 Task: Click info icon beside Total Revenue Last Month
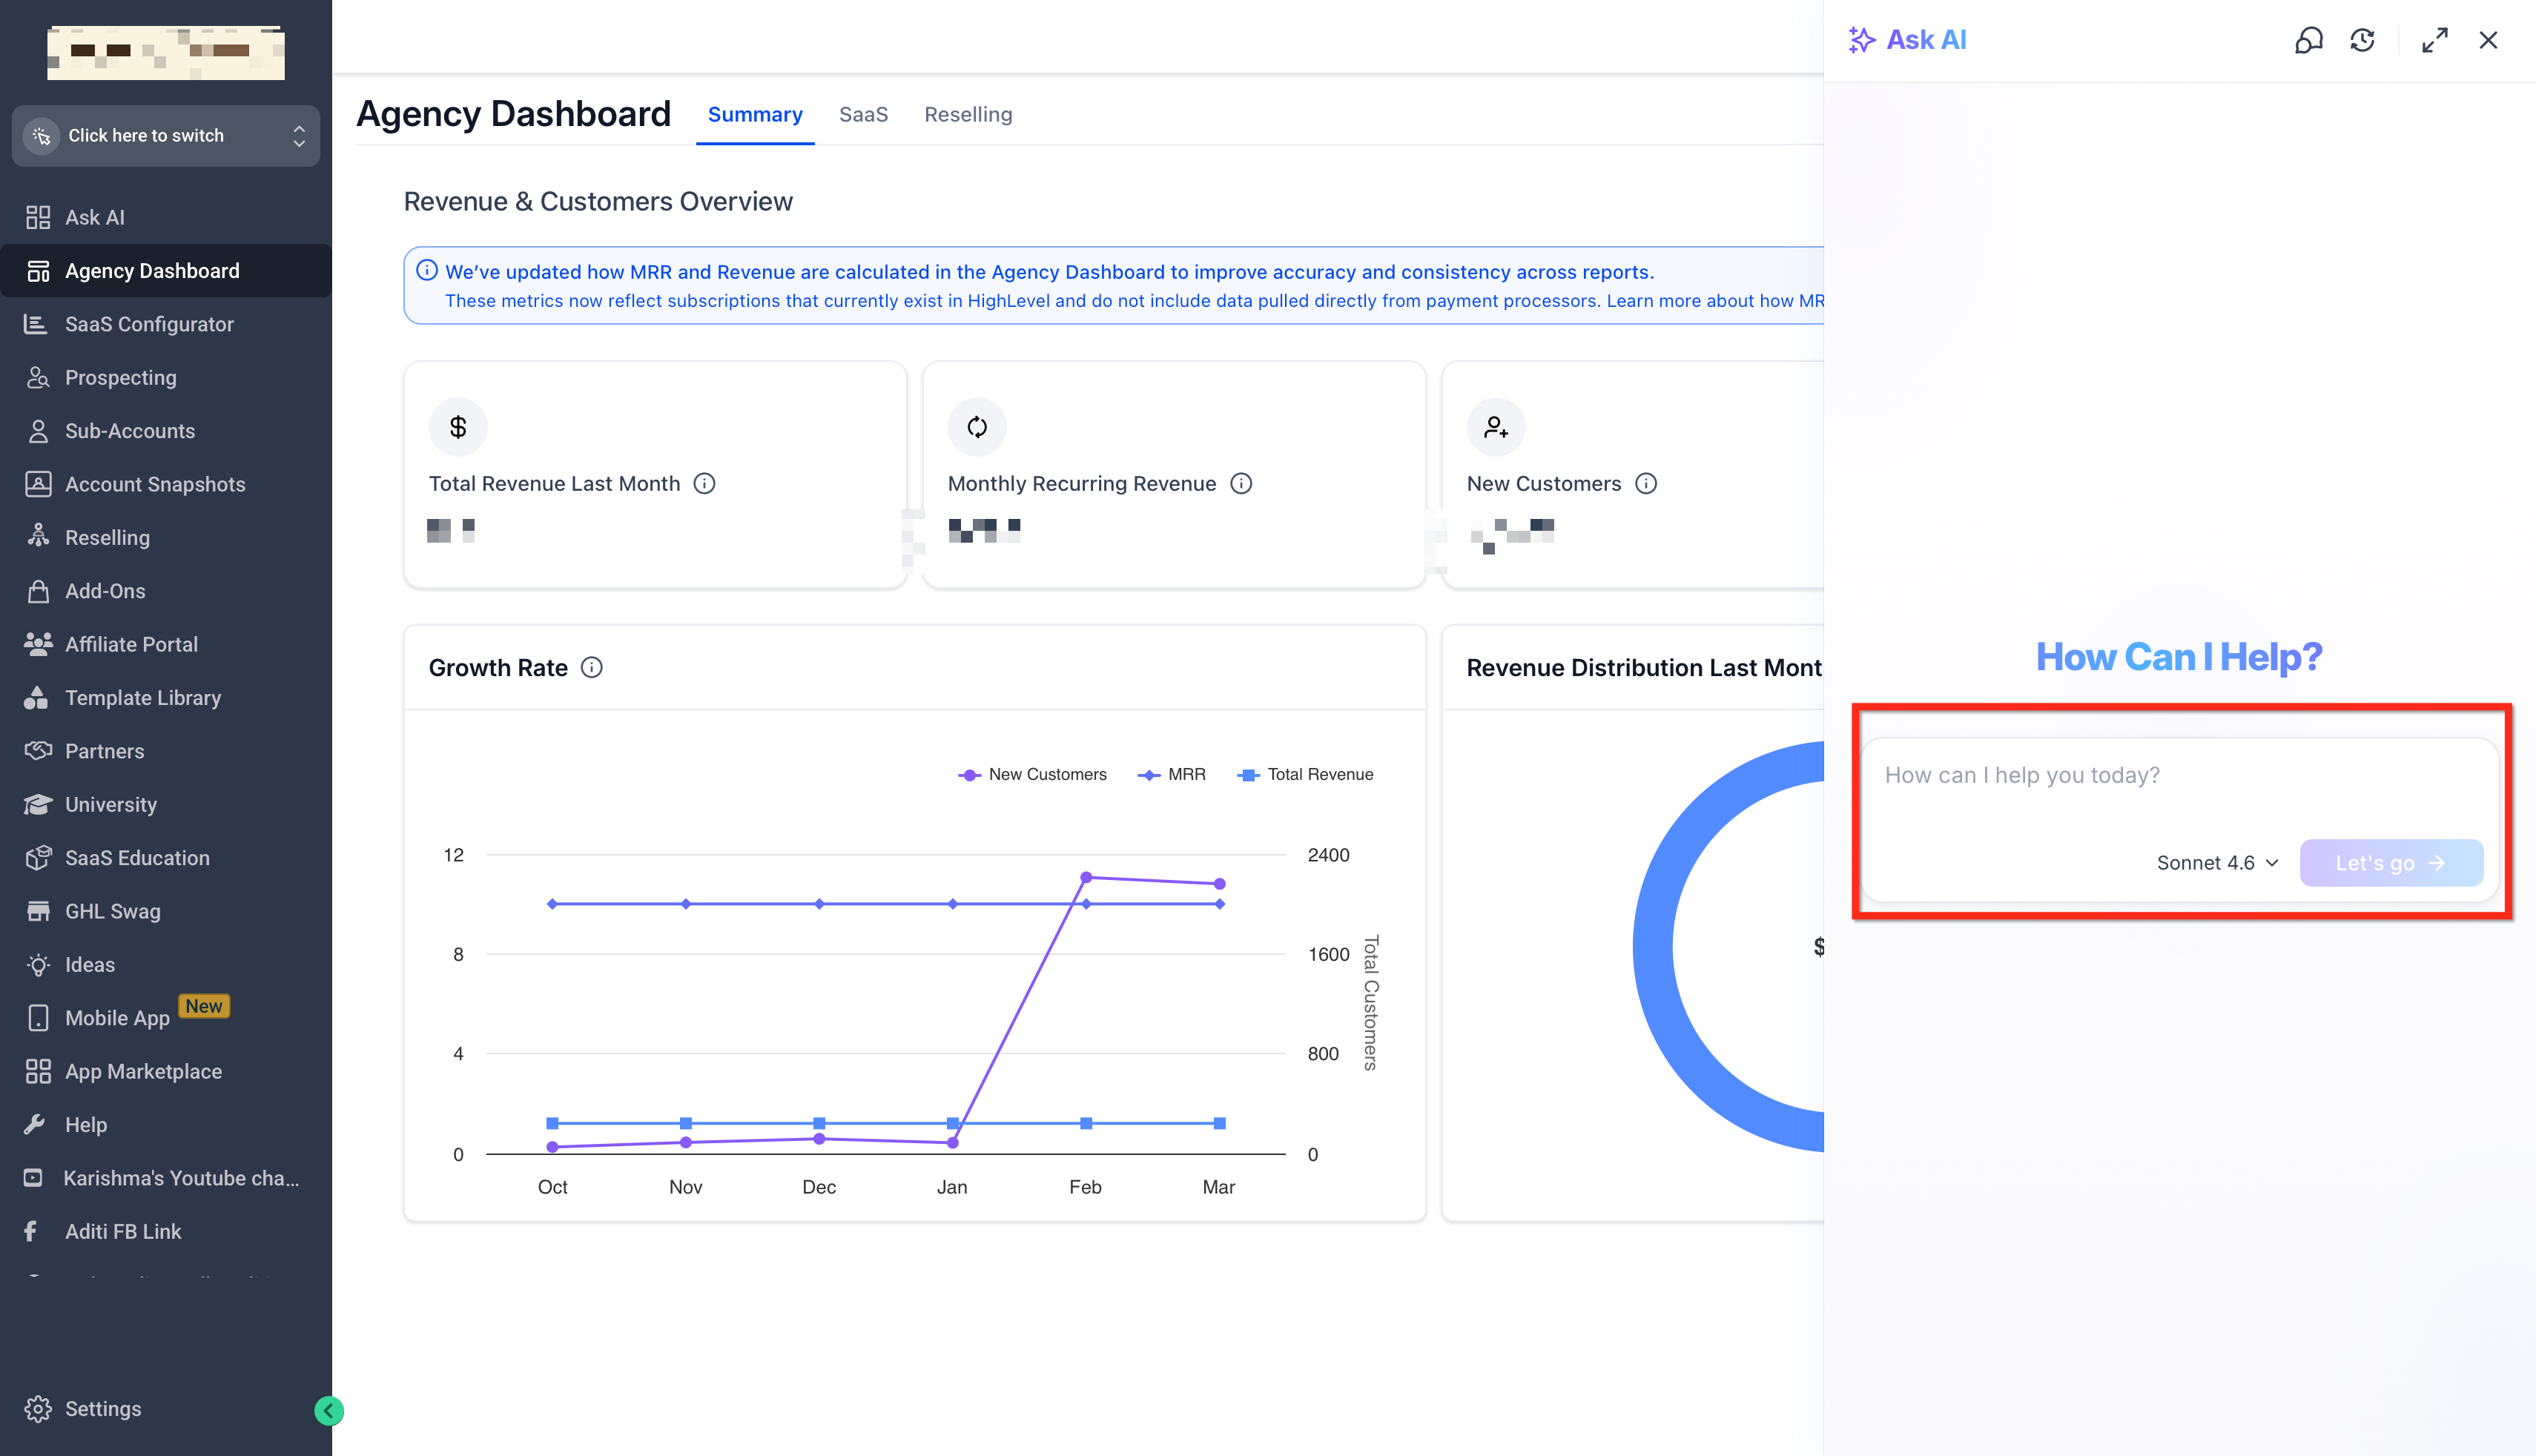(704, 484)
